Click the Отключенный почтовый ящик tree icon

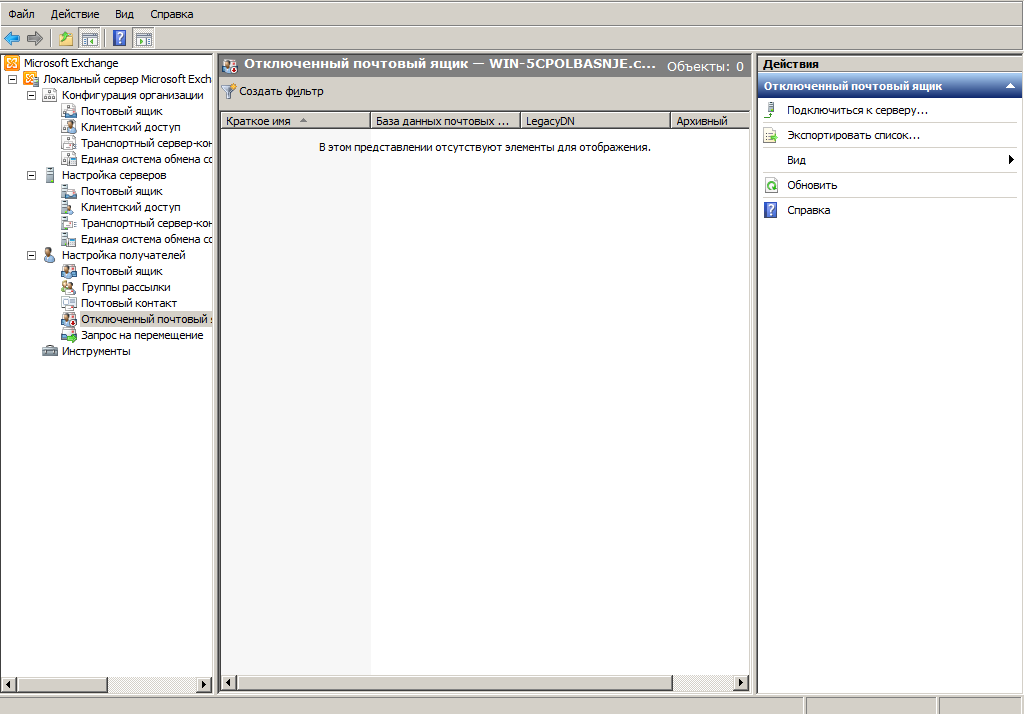click(69, 319)
